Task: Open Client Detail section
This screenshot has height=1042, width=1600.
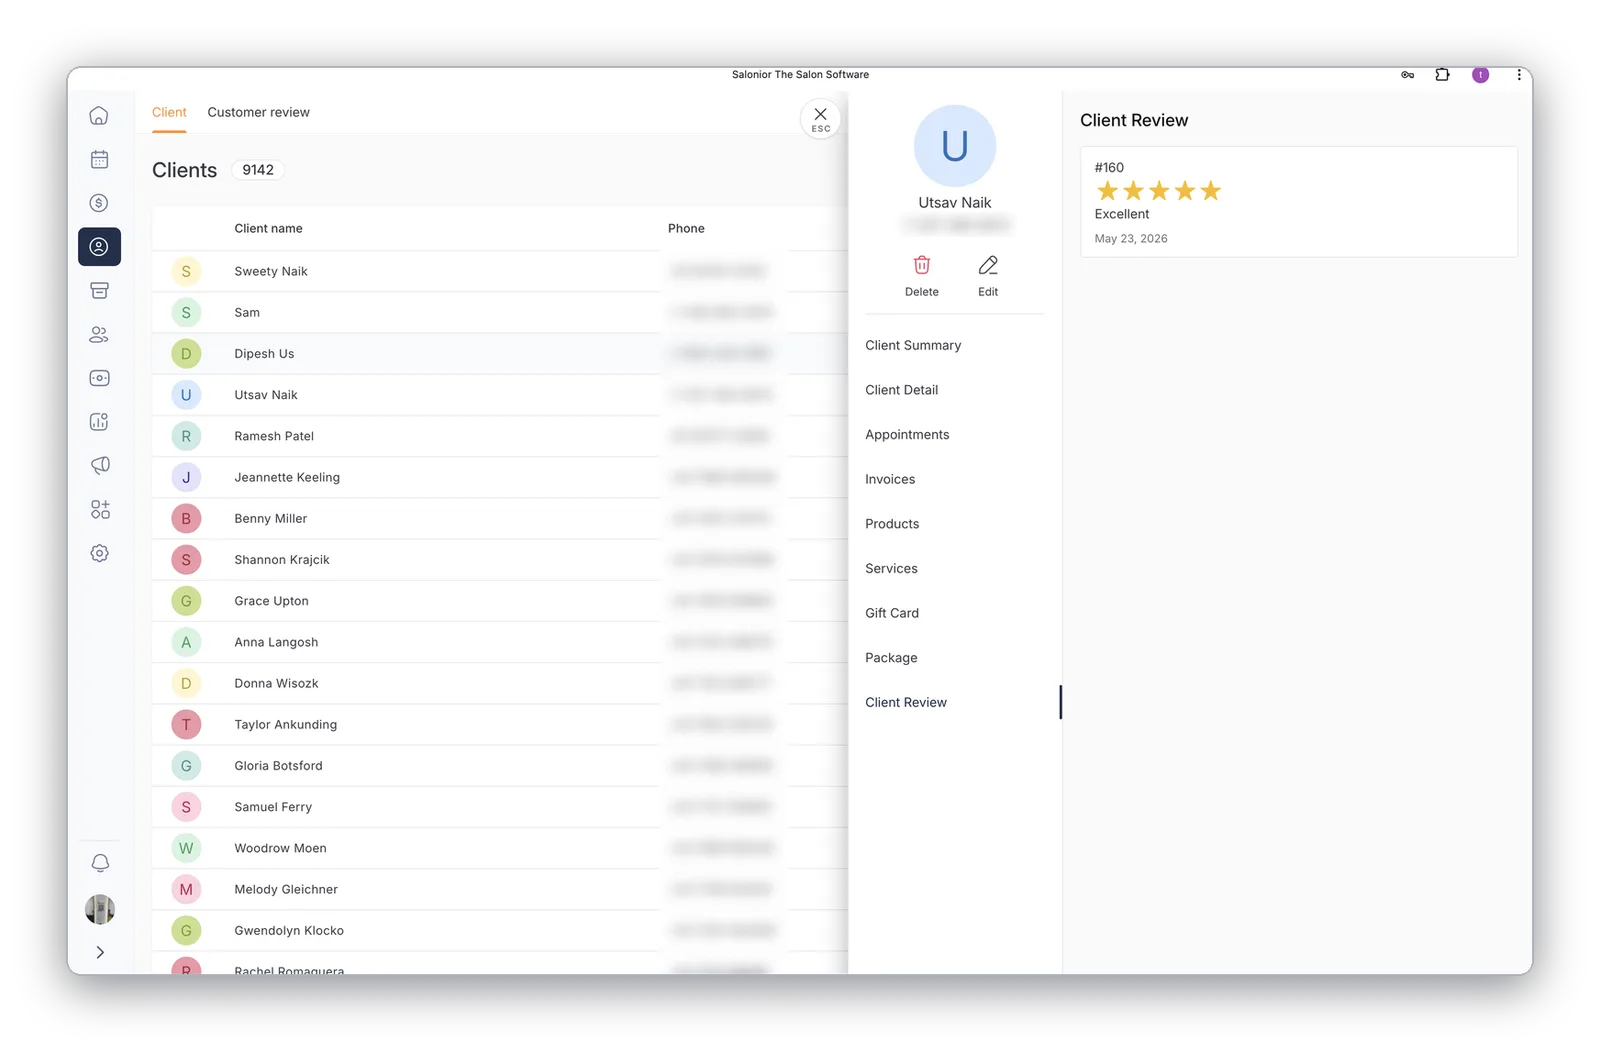Action: 901,390
